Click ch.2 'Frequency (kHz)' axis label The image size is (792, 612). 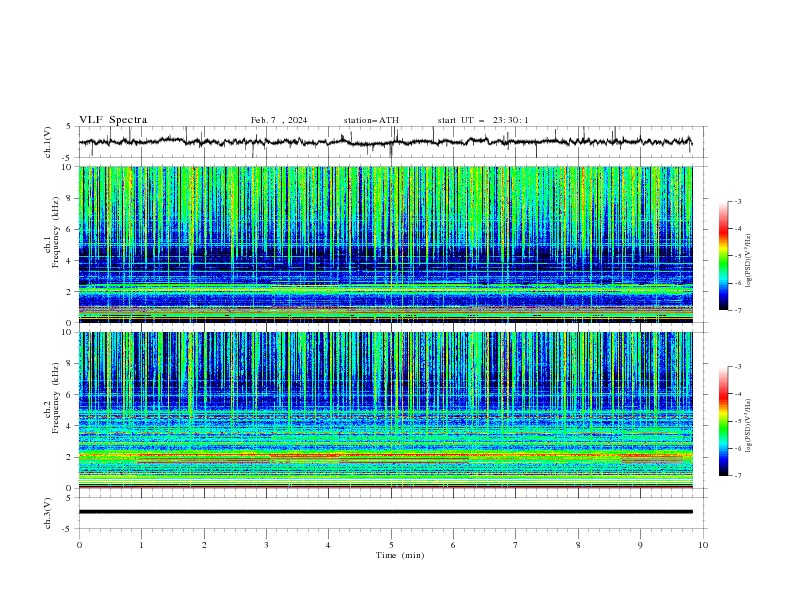[x=55, y=397]
